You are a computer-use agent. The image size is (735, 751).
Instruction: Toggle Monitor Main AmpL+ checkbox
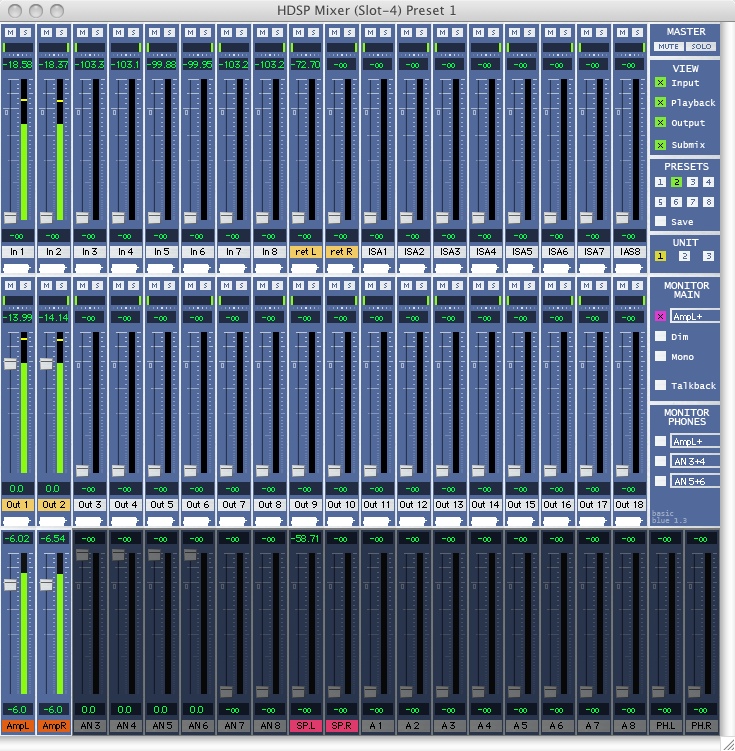(660, 316)
